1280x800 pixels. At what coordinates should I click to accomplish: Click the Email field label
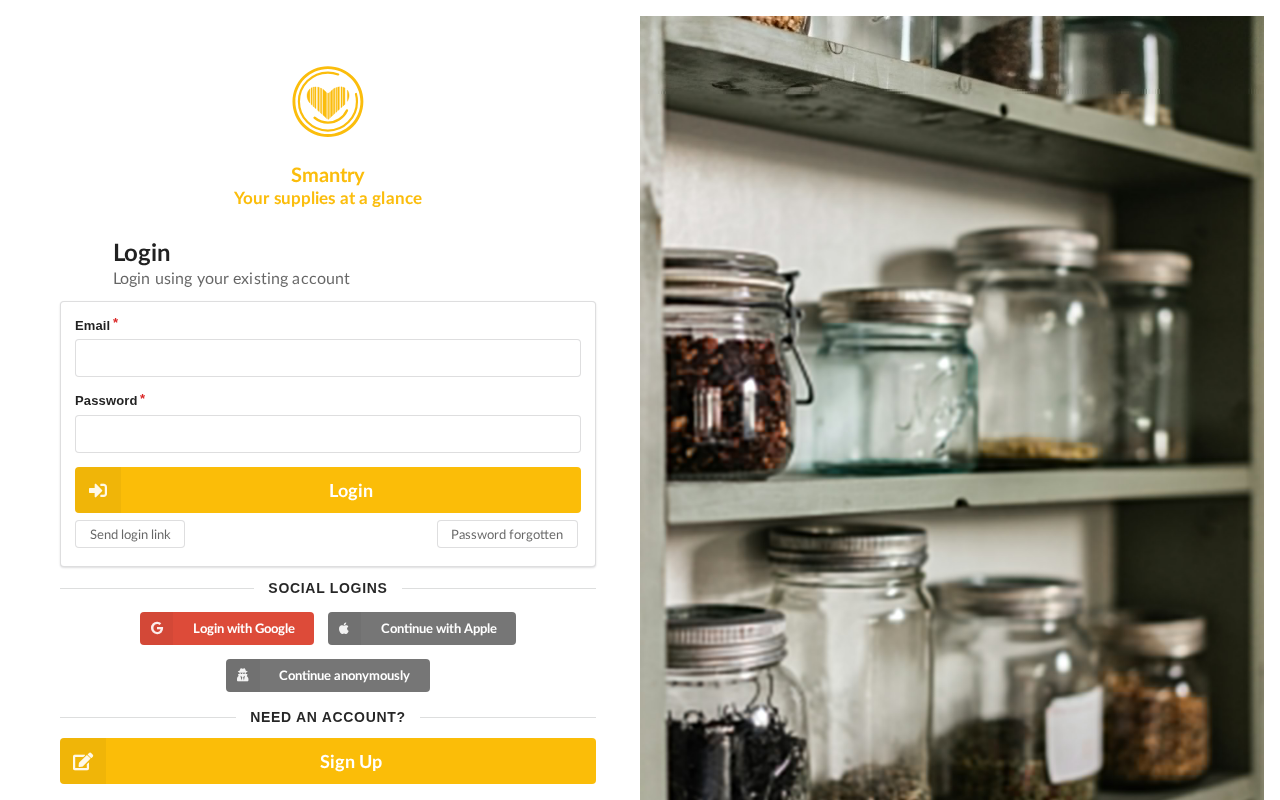pyautogui.click(x=93, y=325)
